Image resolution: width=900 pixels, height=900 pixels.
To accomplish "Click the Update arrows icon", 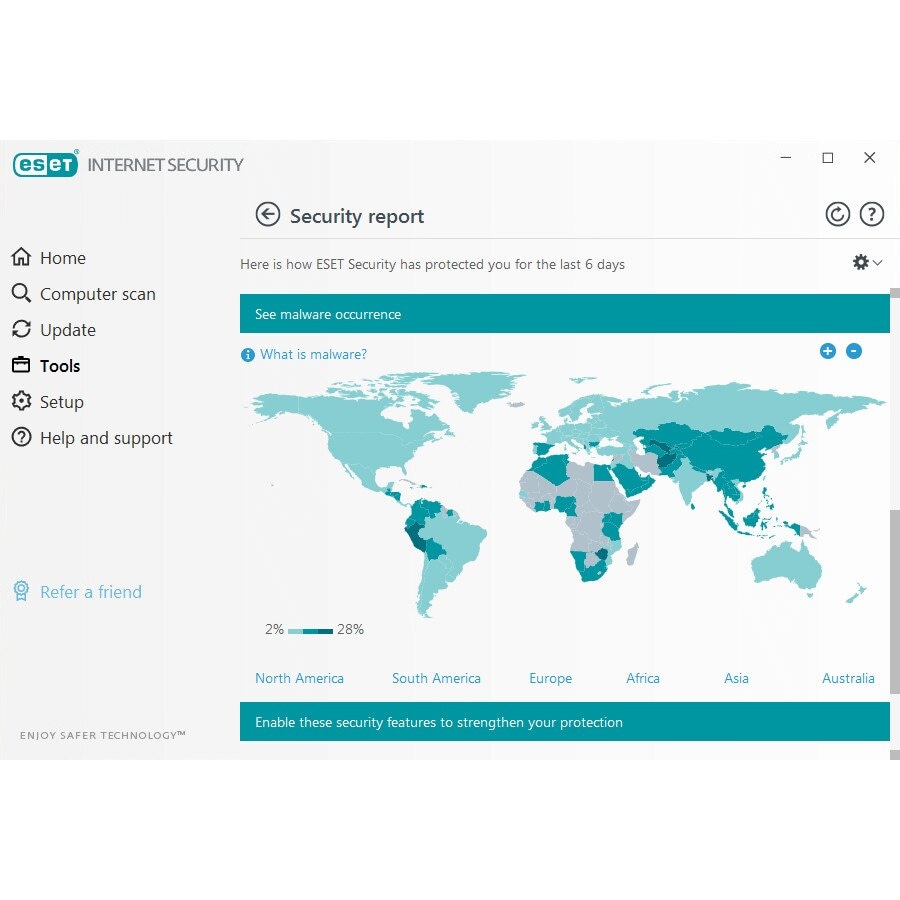I will tap(21, 329).
